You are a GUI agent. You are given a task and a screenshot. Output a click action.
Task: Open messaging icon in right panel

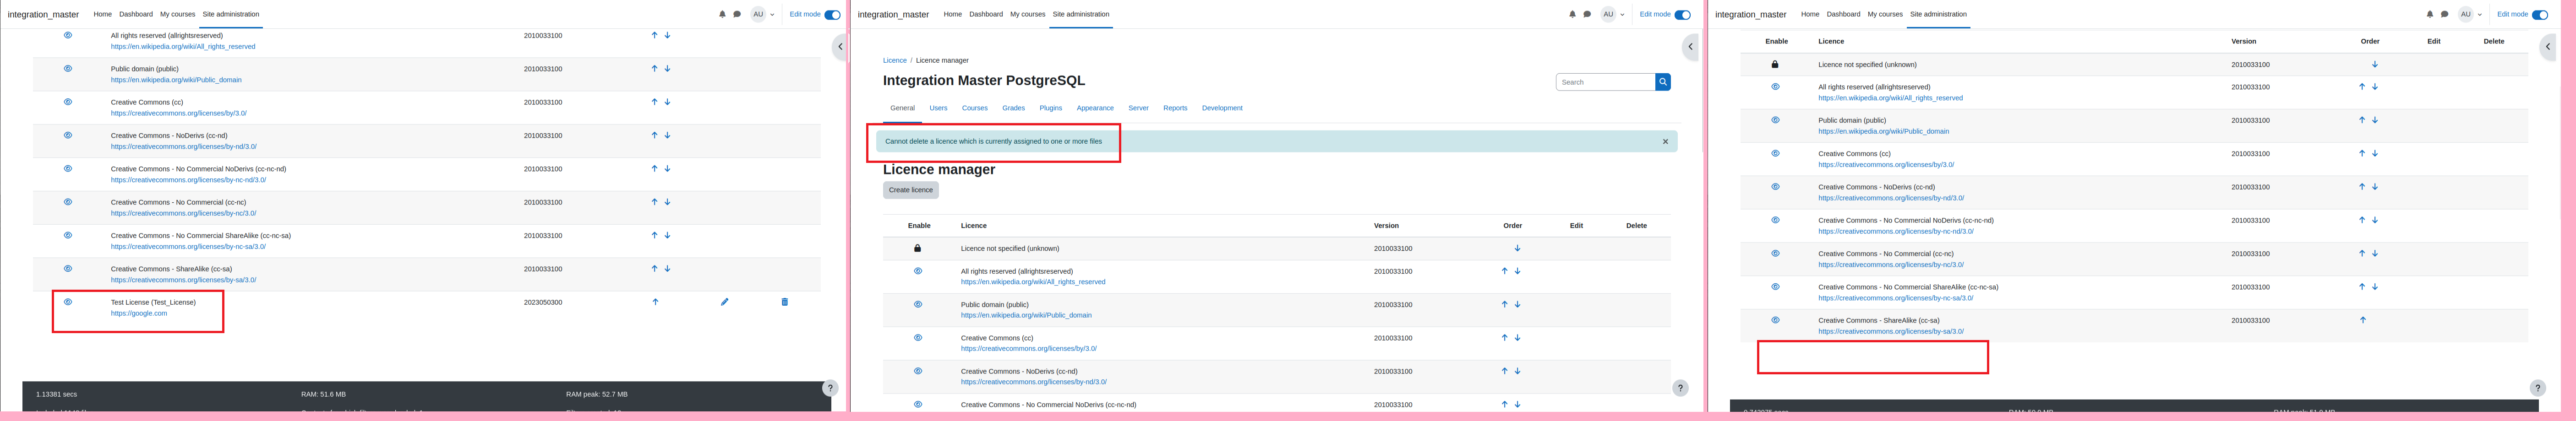(2445, 14)
